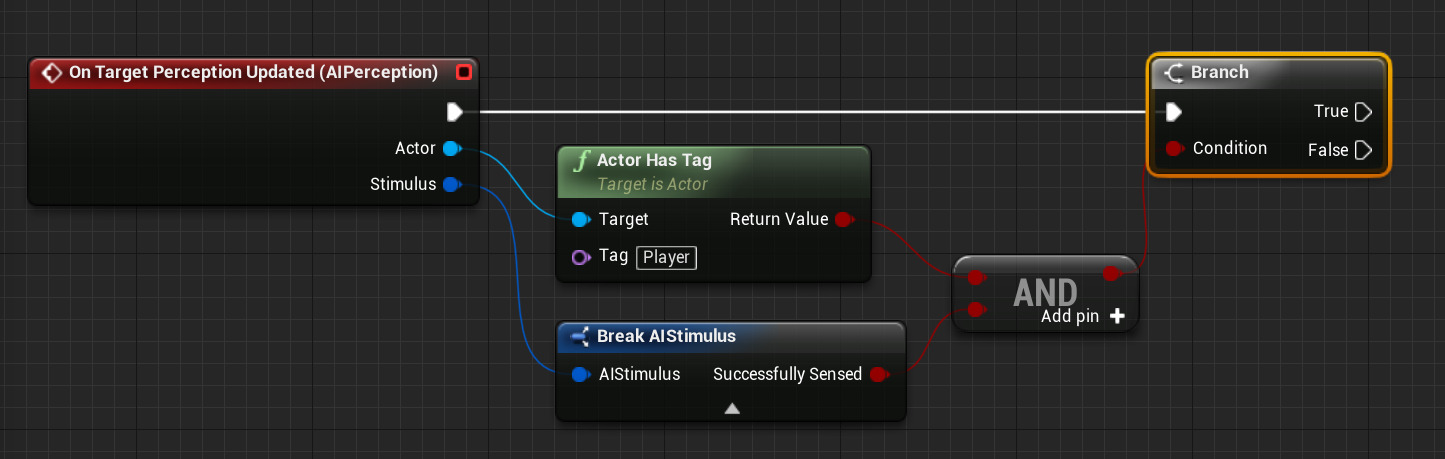The image size is (1445, 459).
Task: Click the Player tag input field
Action: point(666,257)
